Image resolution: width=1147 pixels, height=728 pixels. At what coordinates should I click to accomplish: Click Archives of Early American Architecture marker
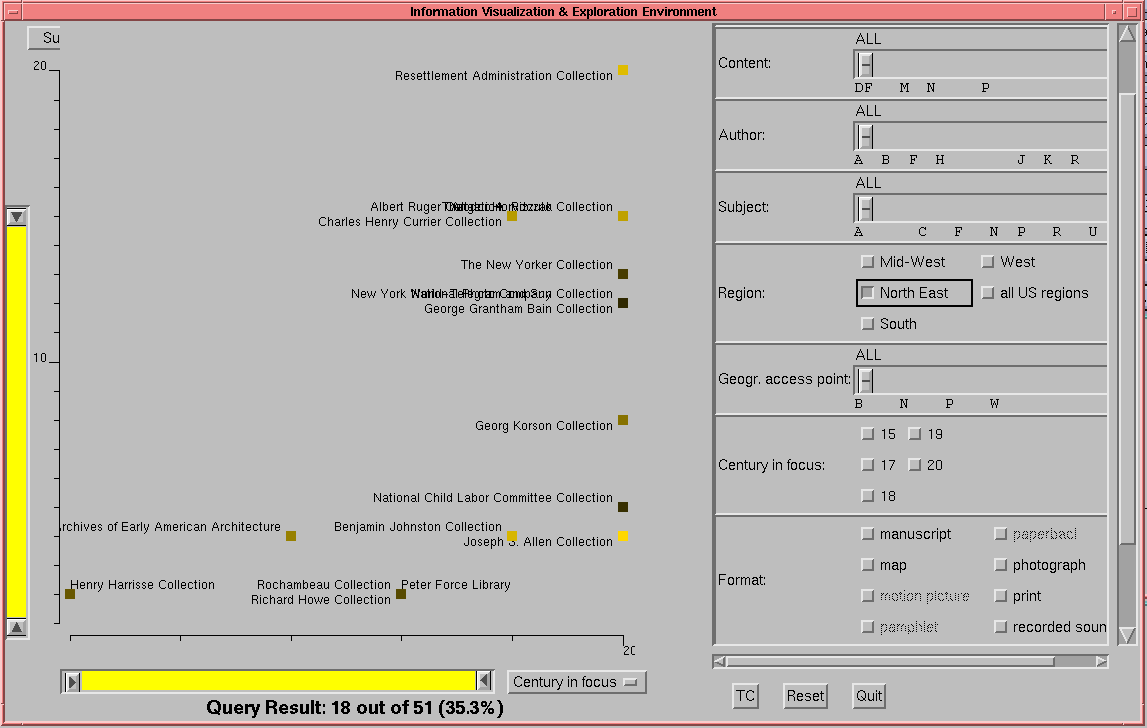point(291,536)
